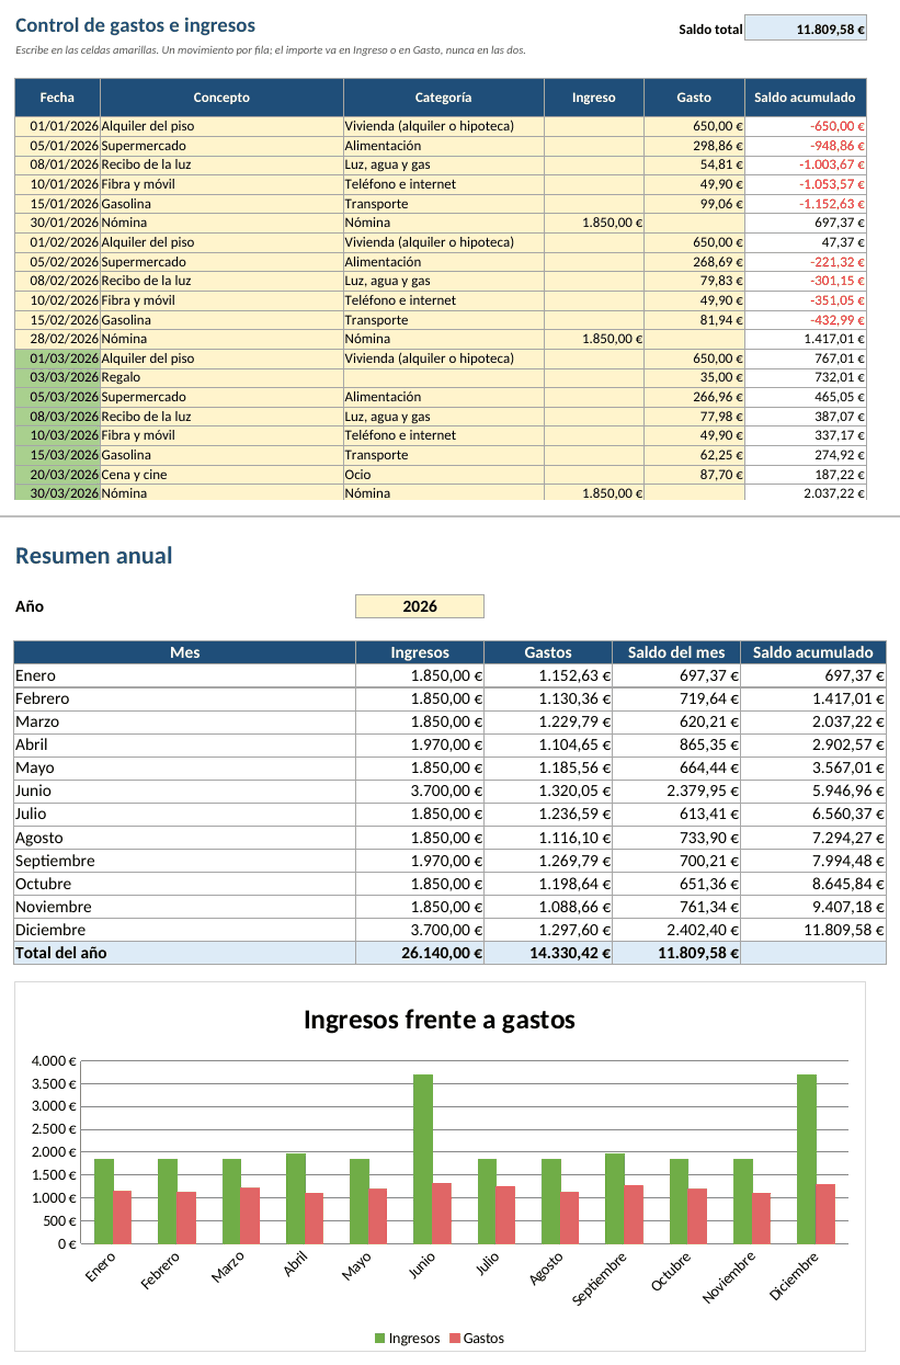
Task: Click the red Gastos legend entry
Action: click(x=477, y=1338)
